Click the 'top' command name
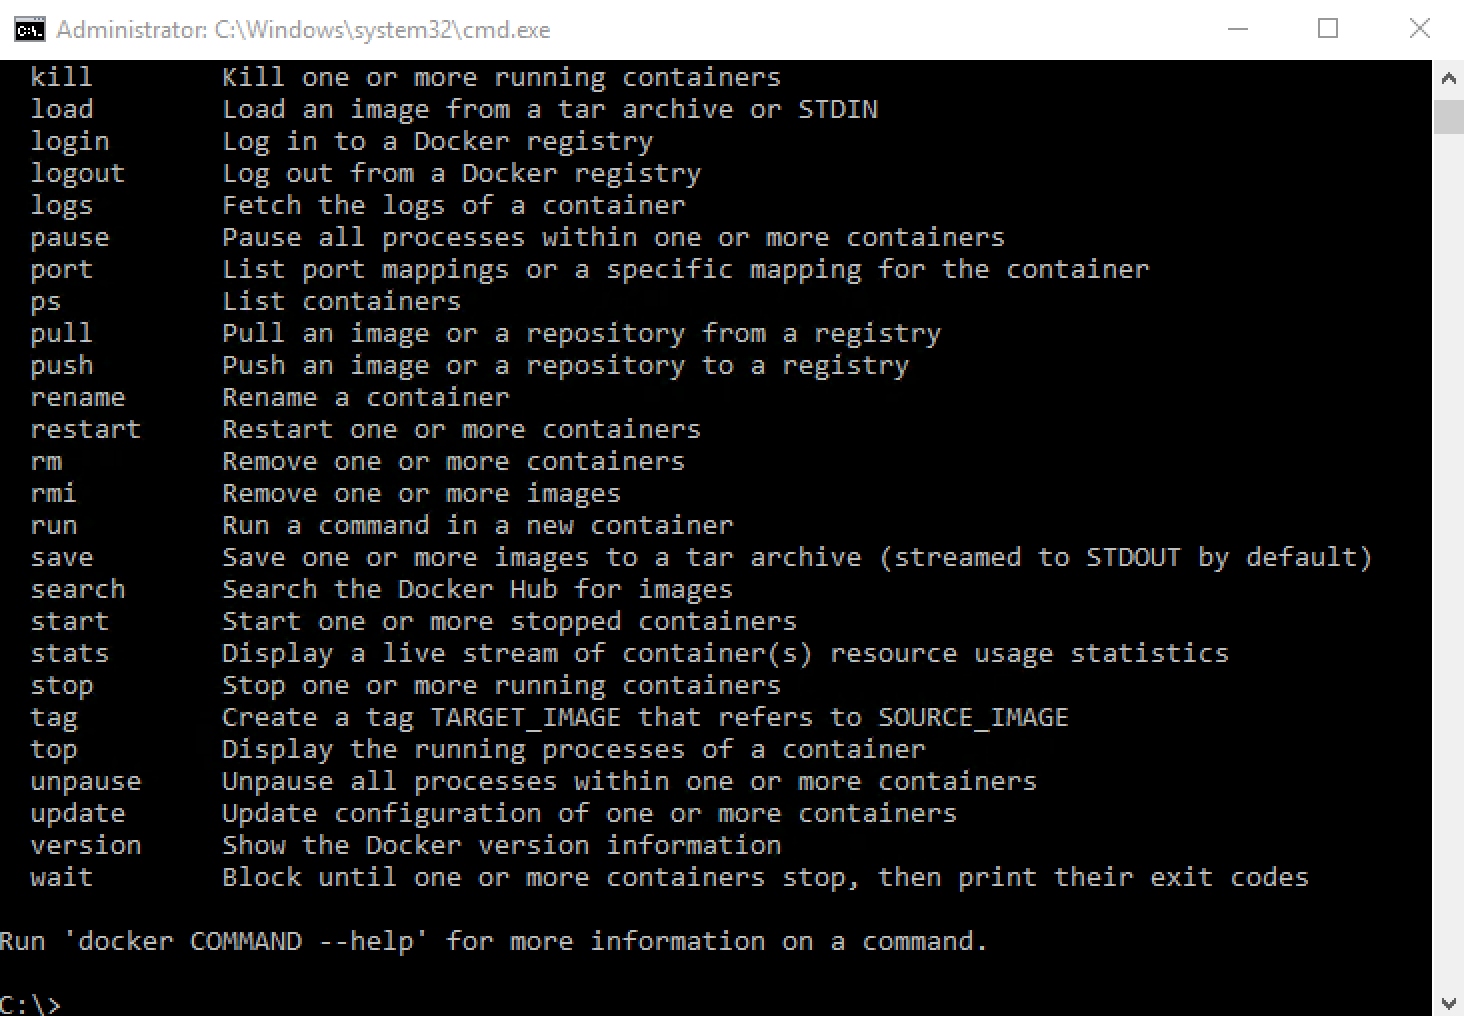Viewport: 1464px width, 1016px height. coord(53,750)
